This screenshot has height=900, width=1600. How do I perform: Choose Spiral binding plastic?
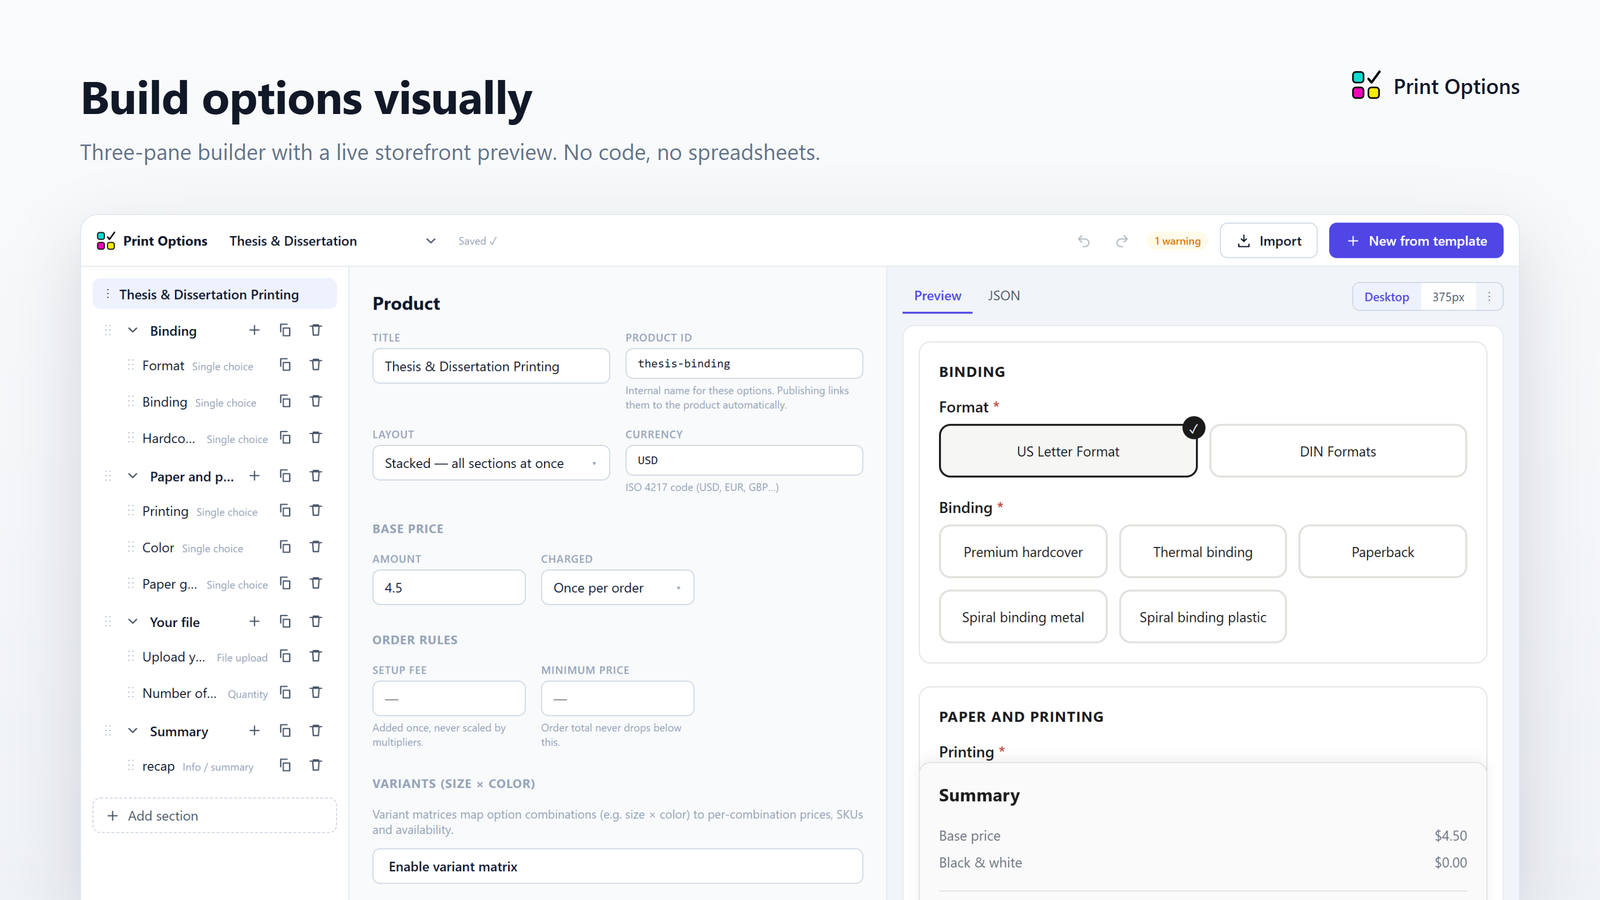pyautogui.click(x=1203, y=617)
